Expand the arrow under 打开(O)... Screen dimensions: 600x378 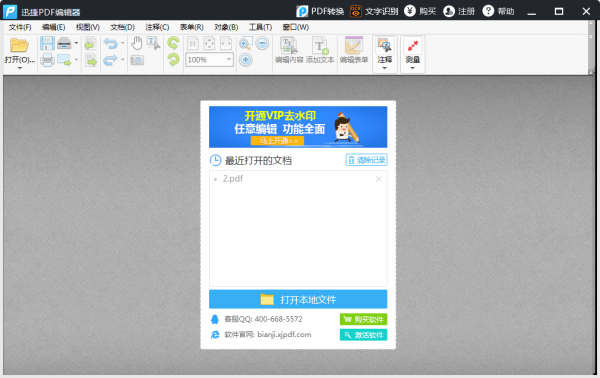(20, 68)
